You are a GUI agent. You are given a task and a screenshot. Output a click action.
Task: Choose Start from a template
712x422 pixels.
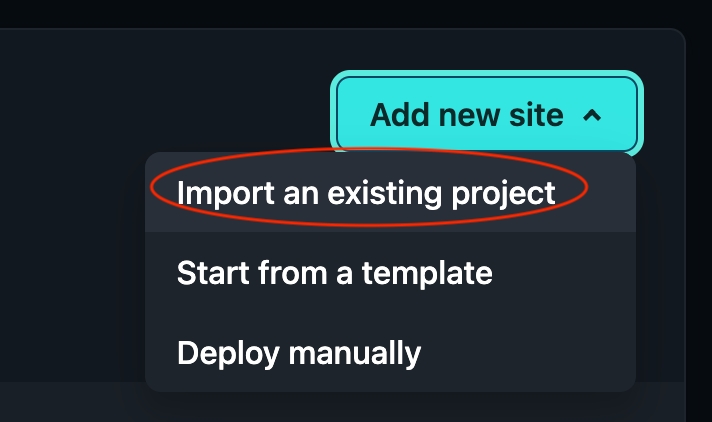335,273
